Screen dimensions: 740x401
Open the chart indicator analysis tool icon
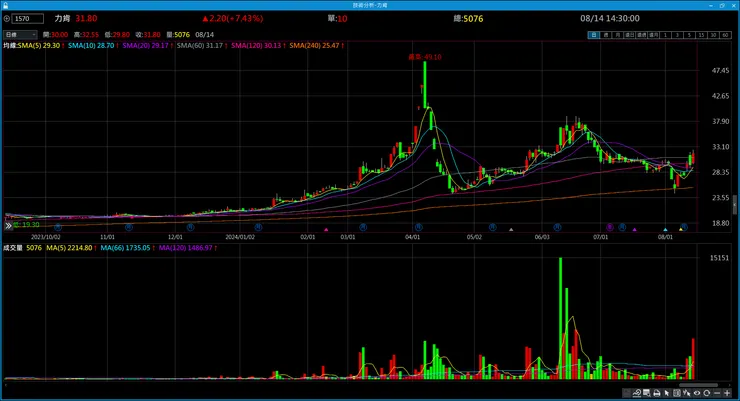click(x=637, y=393)
